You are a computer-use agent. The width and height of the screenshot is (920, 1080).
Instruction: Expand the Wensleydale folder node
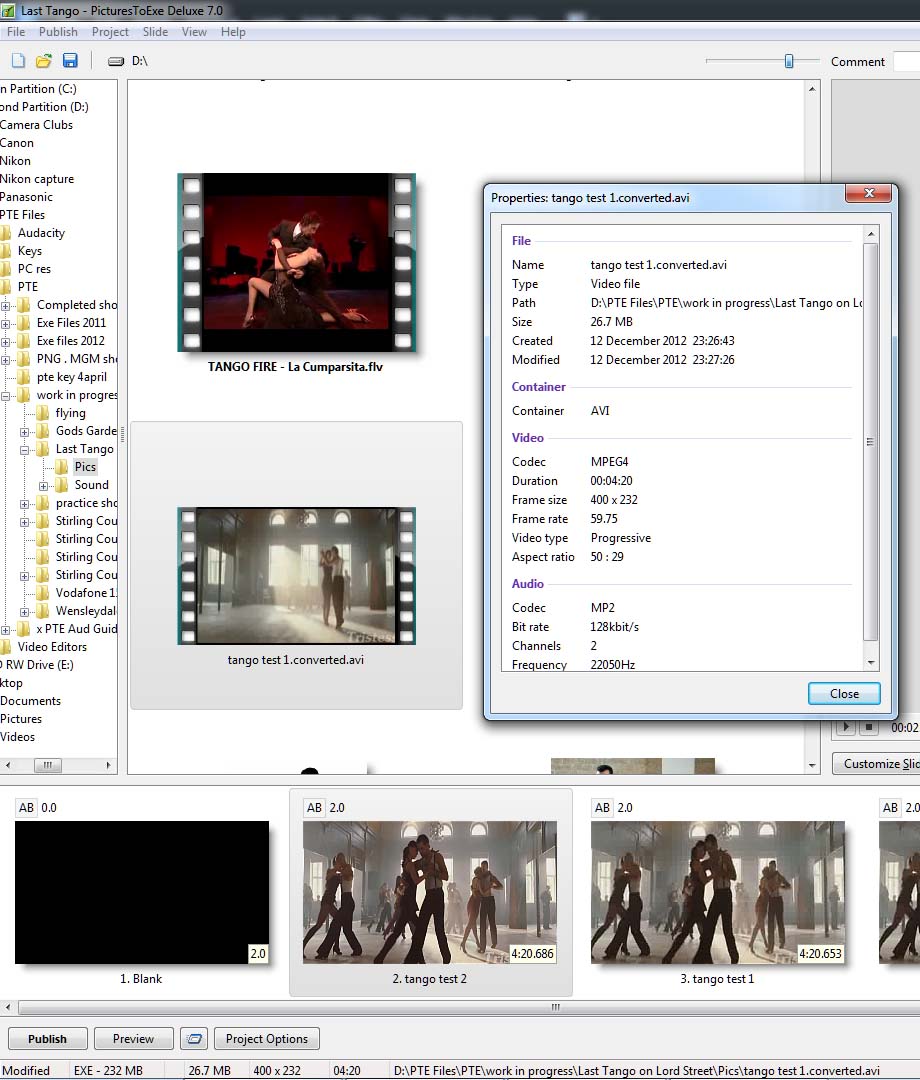24,612
